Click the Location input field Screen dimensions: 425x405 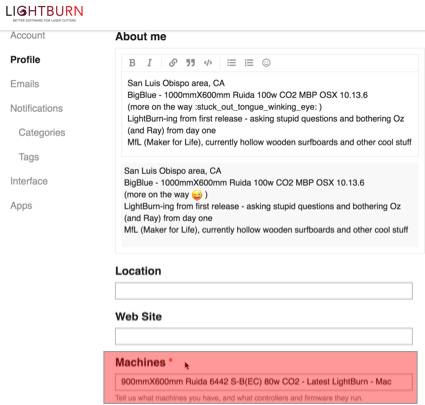tap(264, 291)
